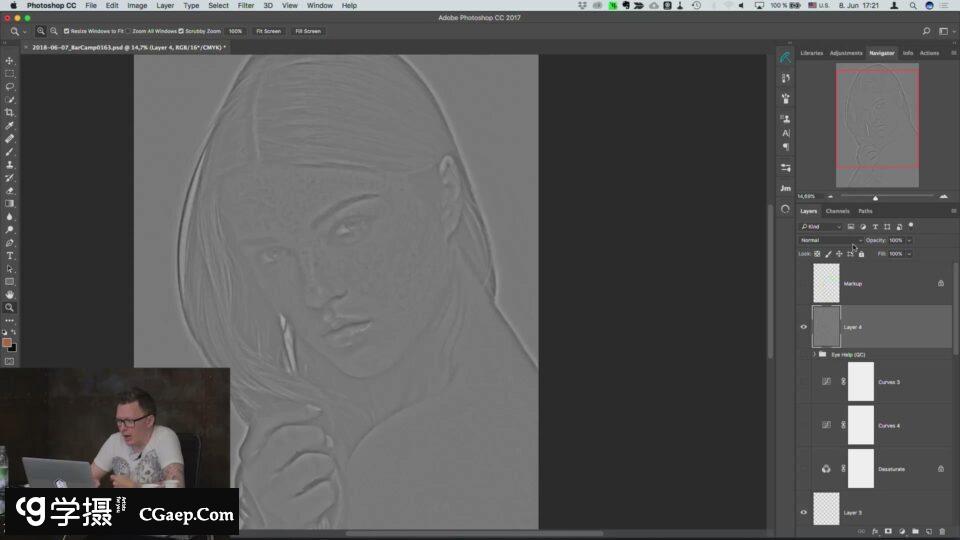Switch to the Channels tab

click(x=837, y=211)
